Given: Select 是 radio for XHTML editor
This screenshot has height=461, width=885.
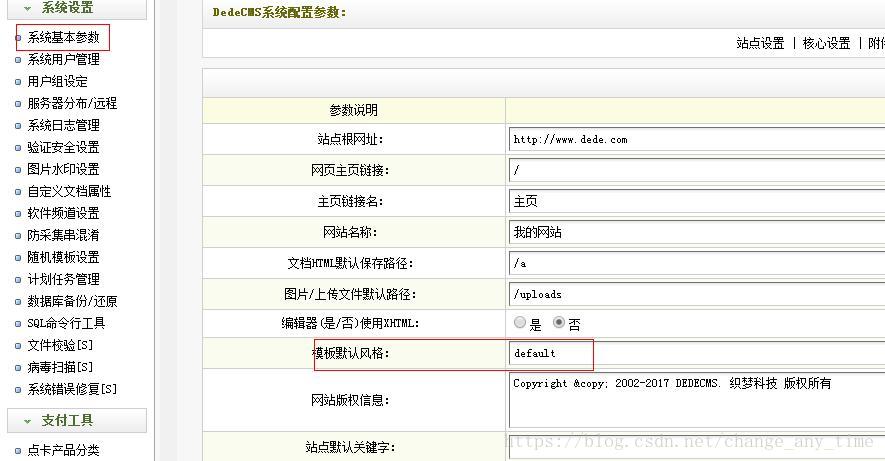Looking at the screenshot, I should coord(520,322).
